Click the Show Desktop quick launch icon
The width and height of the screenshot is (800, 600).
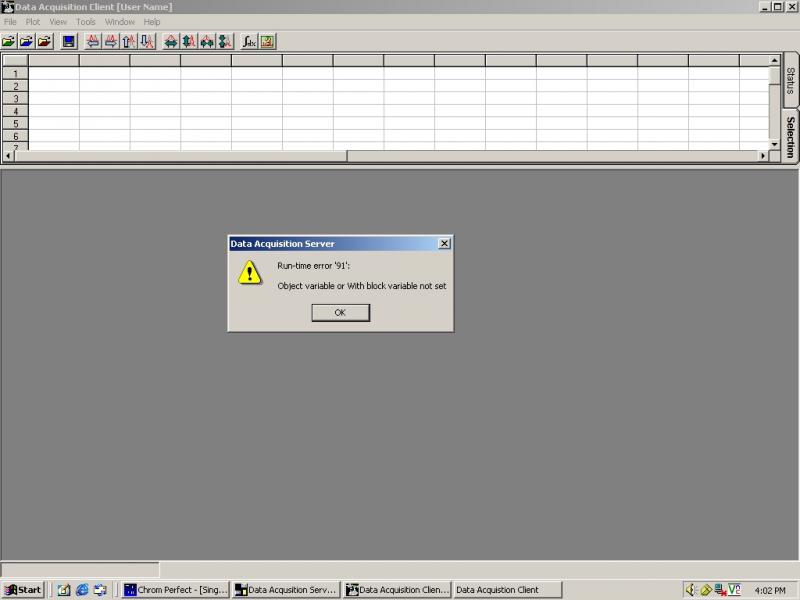tap(100, 590)
